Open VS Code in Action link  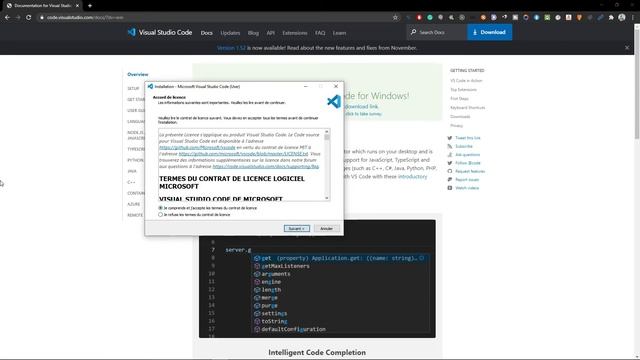click(466, 81)
